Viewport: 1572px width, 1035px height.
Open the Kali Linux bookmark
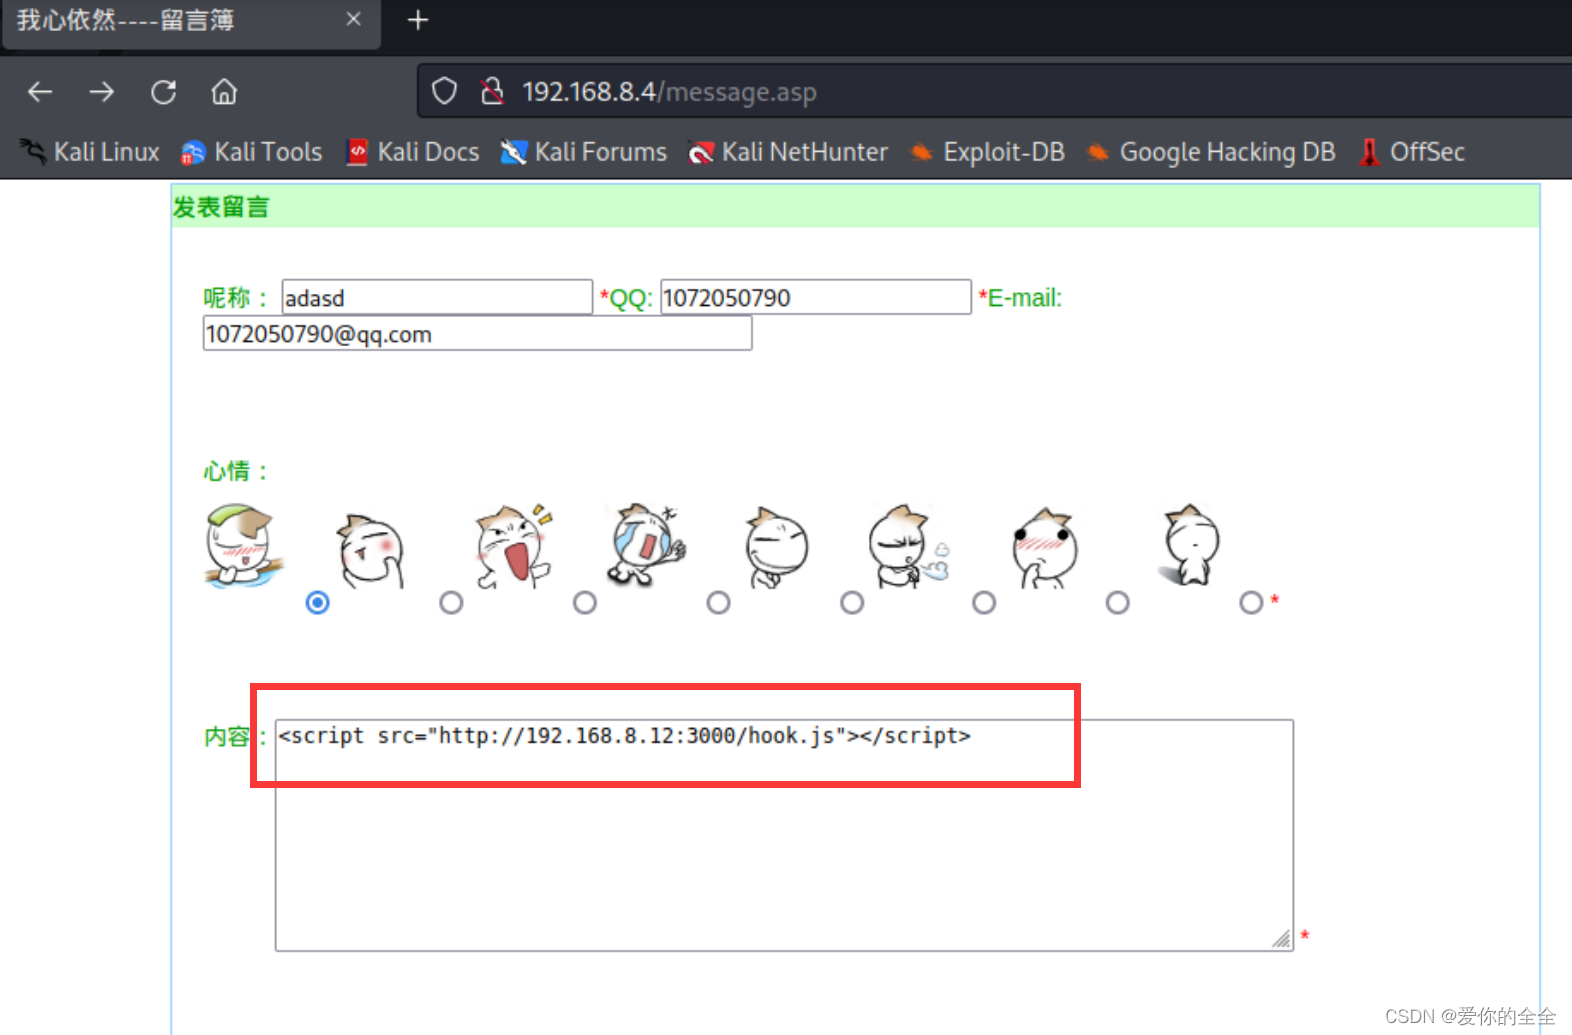coord(90,152)
